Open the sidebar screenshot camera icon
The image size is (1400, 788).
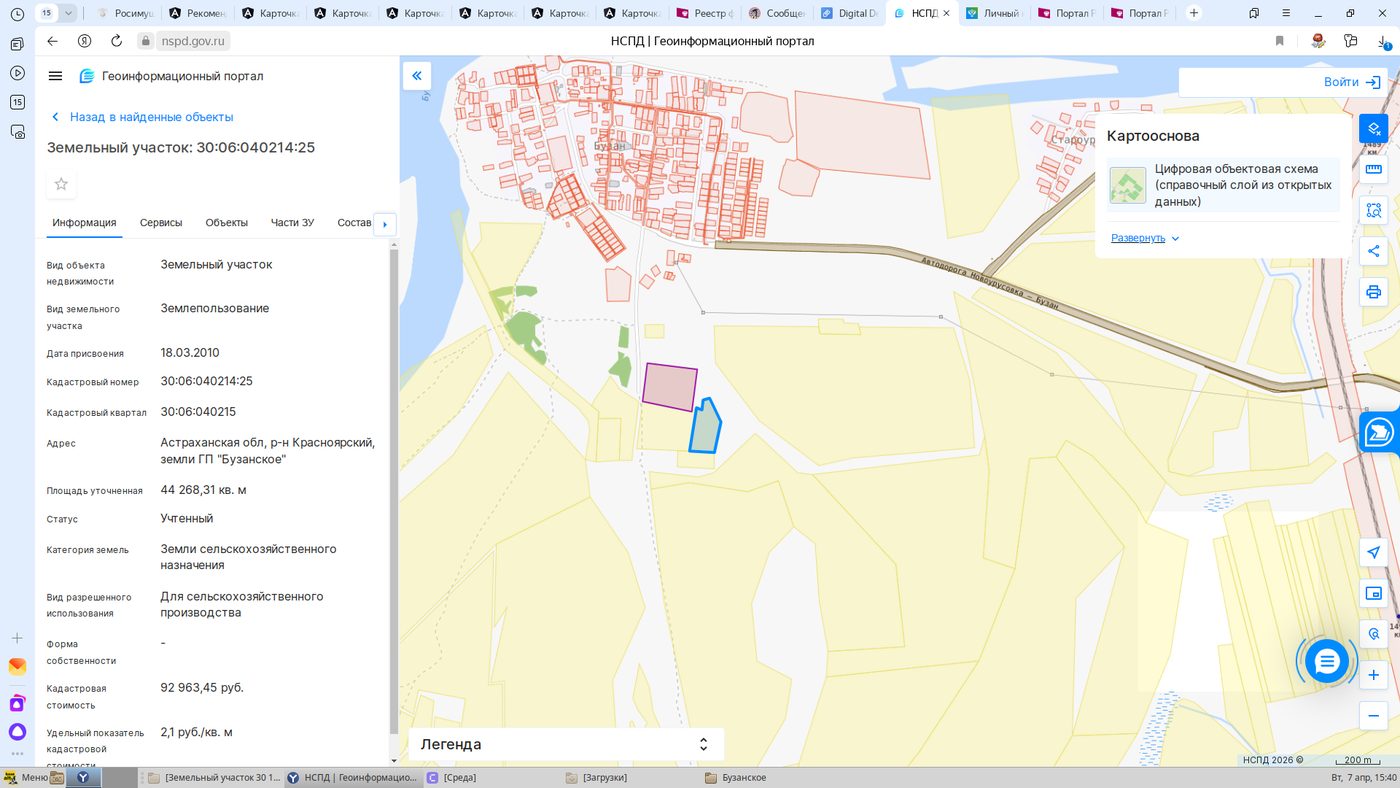tap(17, 131)
